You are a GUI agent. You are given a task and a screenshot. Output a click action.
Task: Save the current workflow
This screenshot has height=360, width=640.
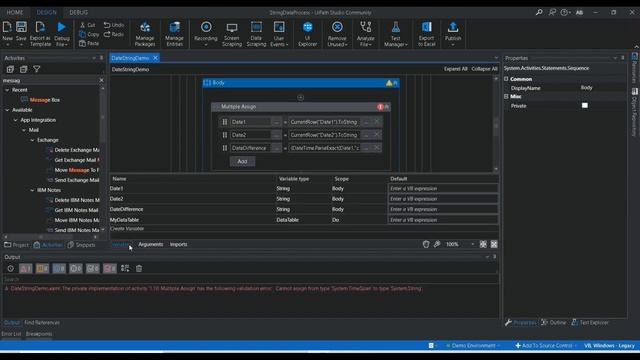coord(21,33)
